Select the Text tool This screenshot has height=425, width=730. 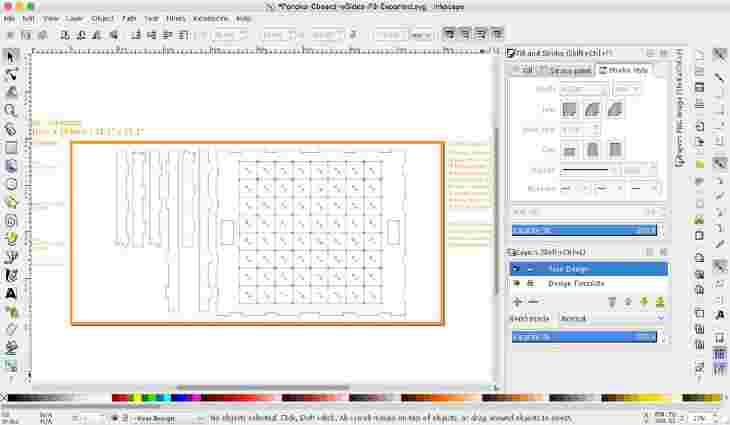[11, 293]
